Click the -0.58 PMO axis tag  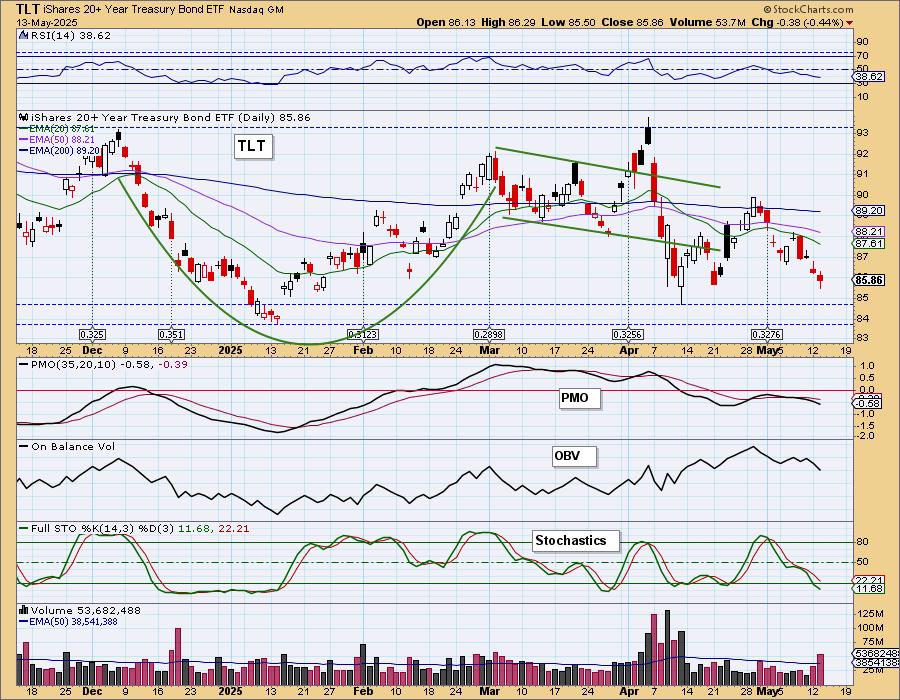coord(868,404)
